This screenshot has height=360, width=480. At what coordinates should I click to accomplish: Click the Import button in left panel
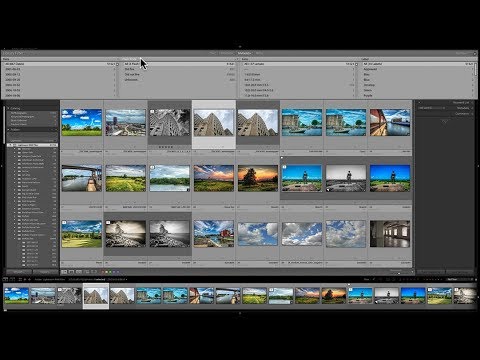coord(19,272)
